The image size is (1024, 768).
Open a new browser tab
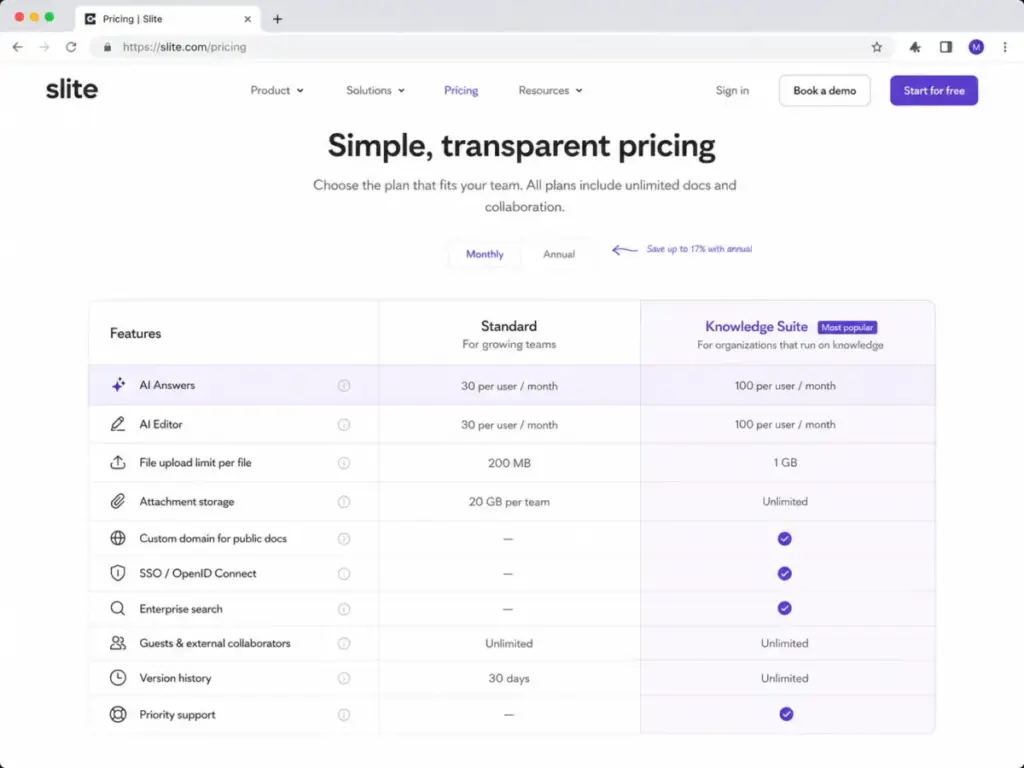pyautogui.click(x=278, y=19)
